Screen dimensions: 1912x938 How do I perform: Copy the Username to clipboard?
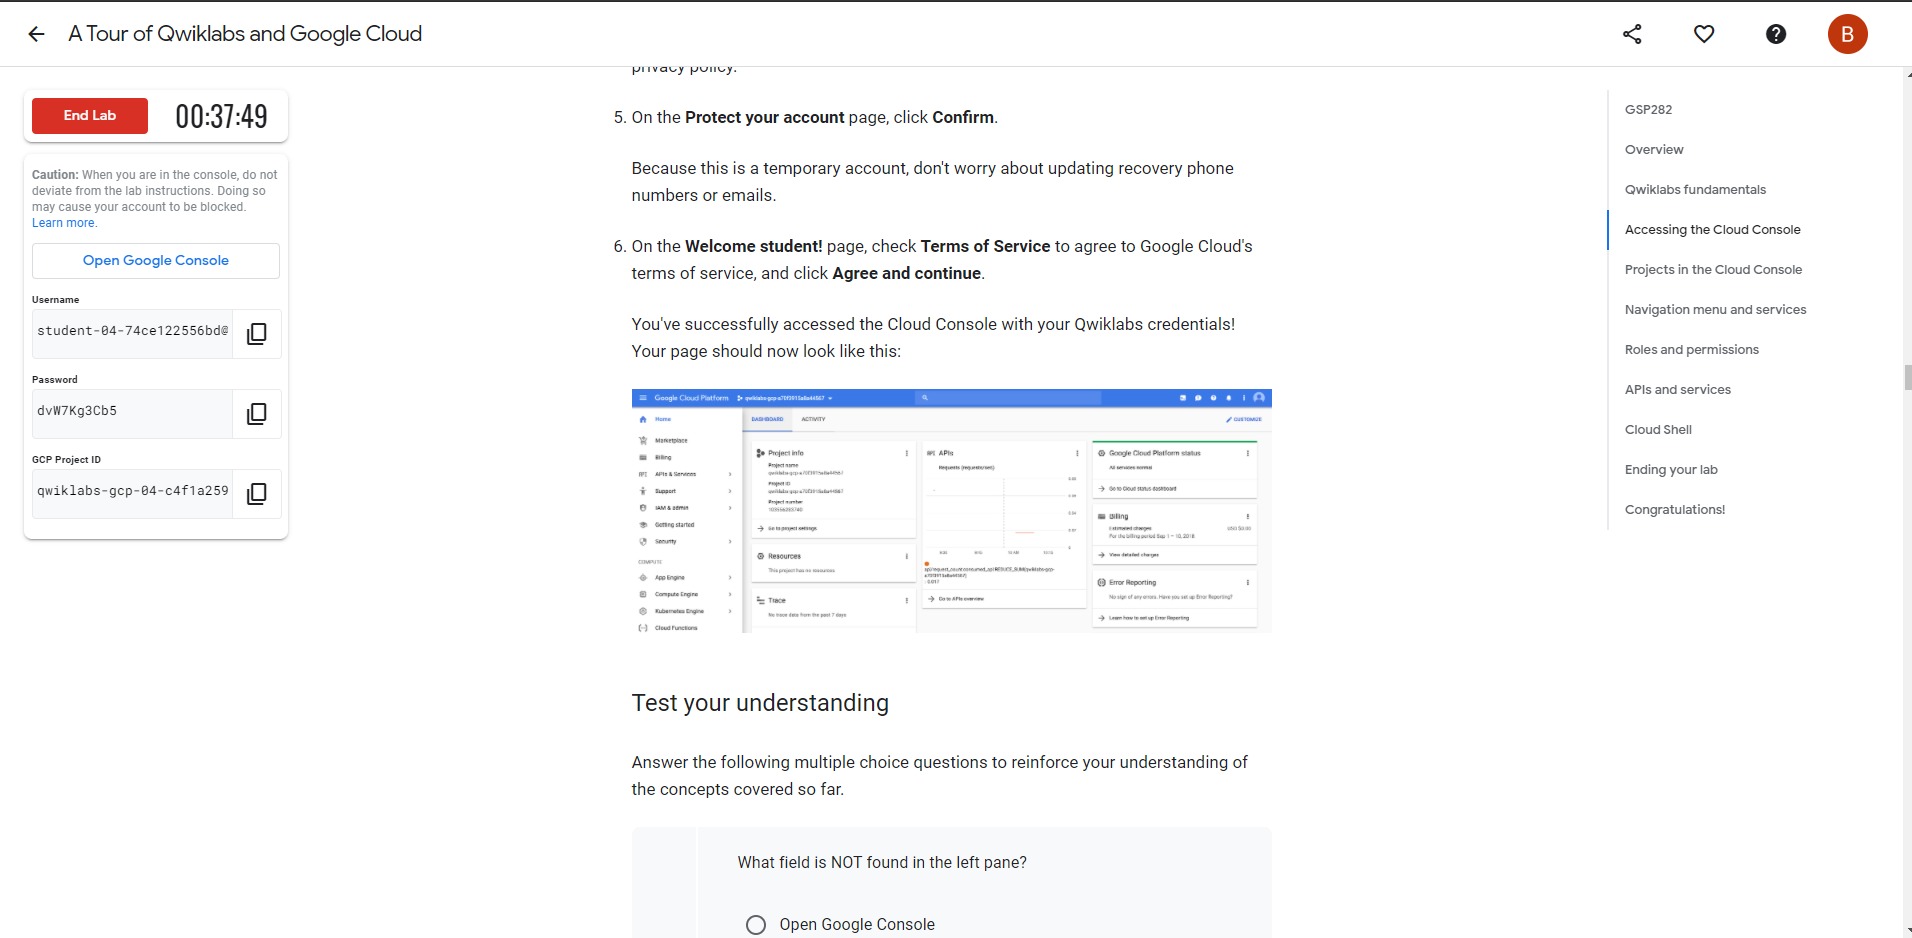point(257,334)
